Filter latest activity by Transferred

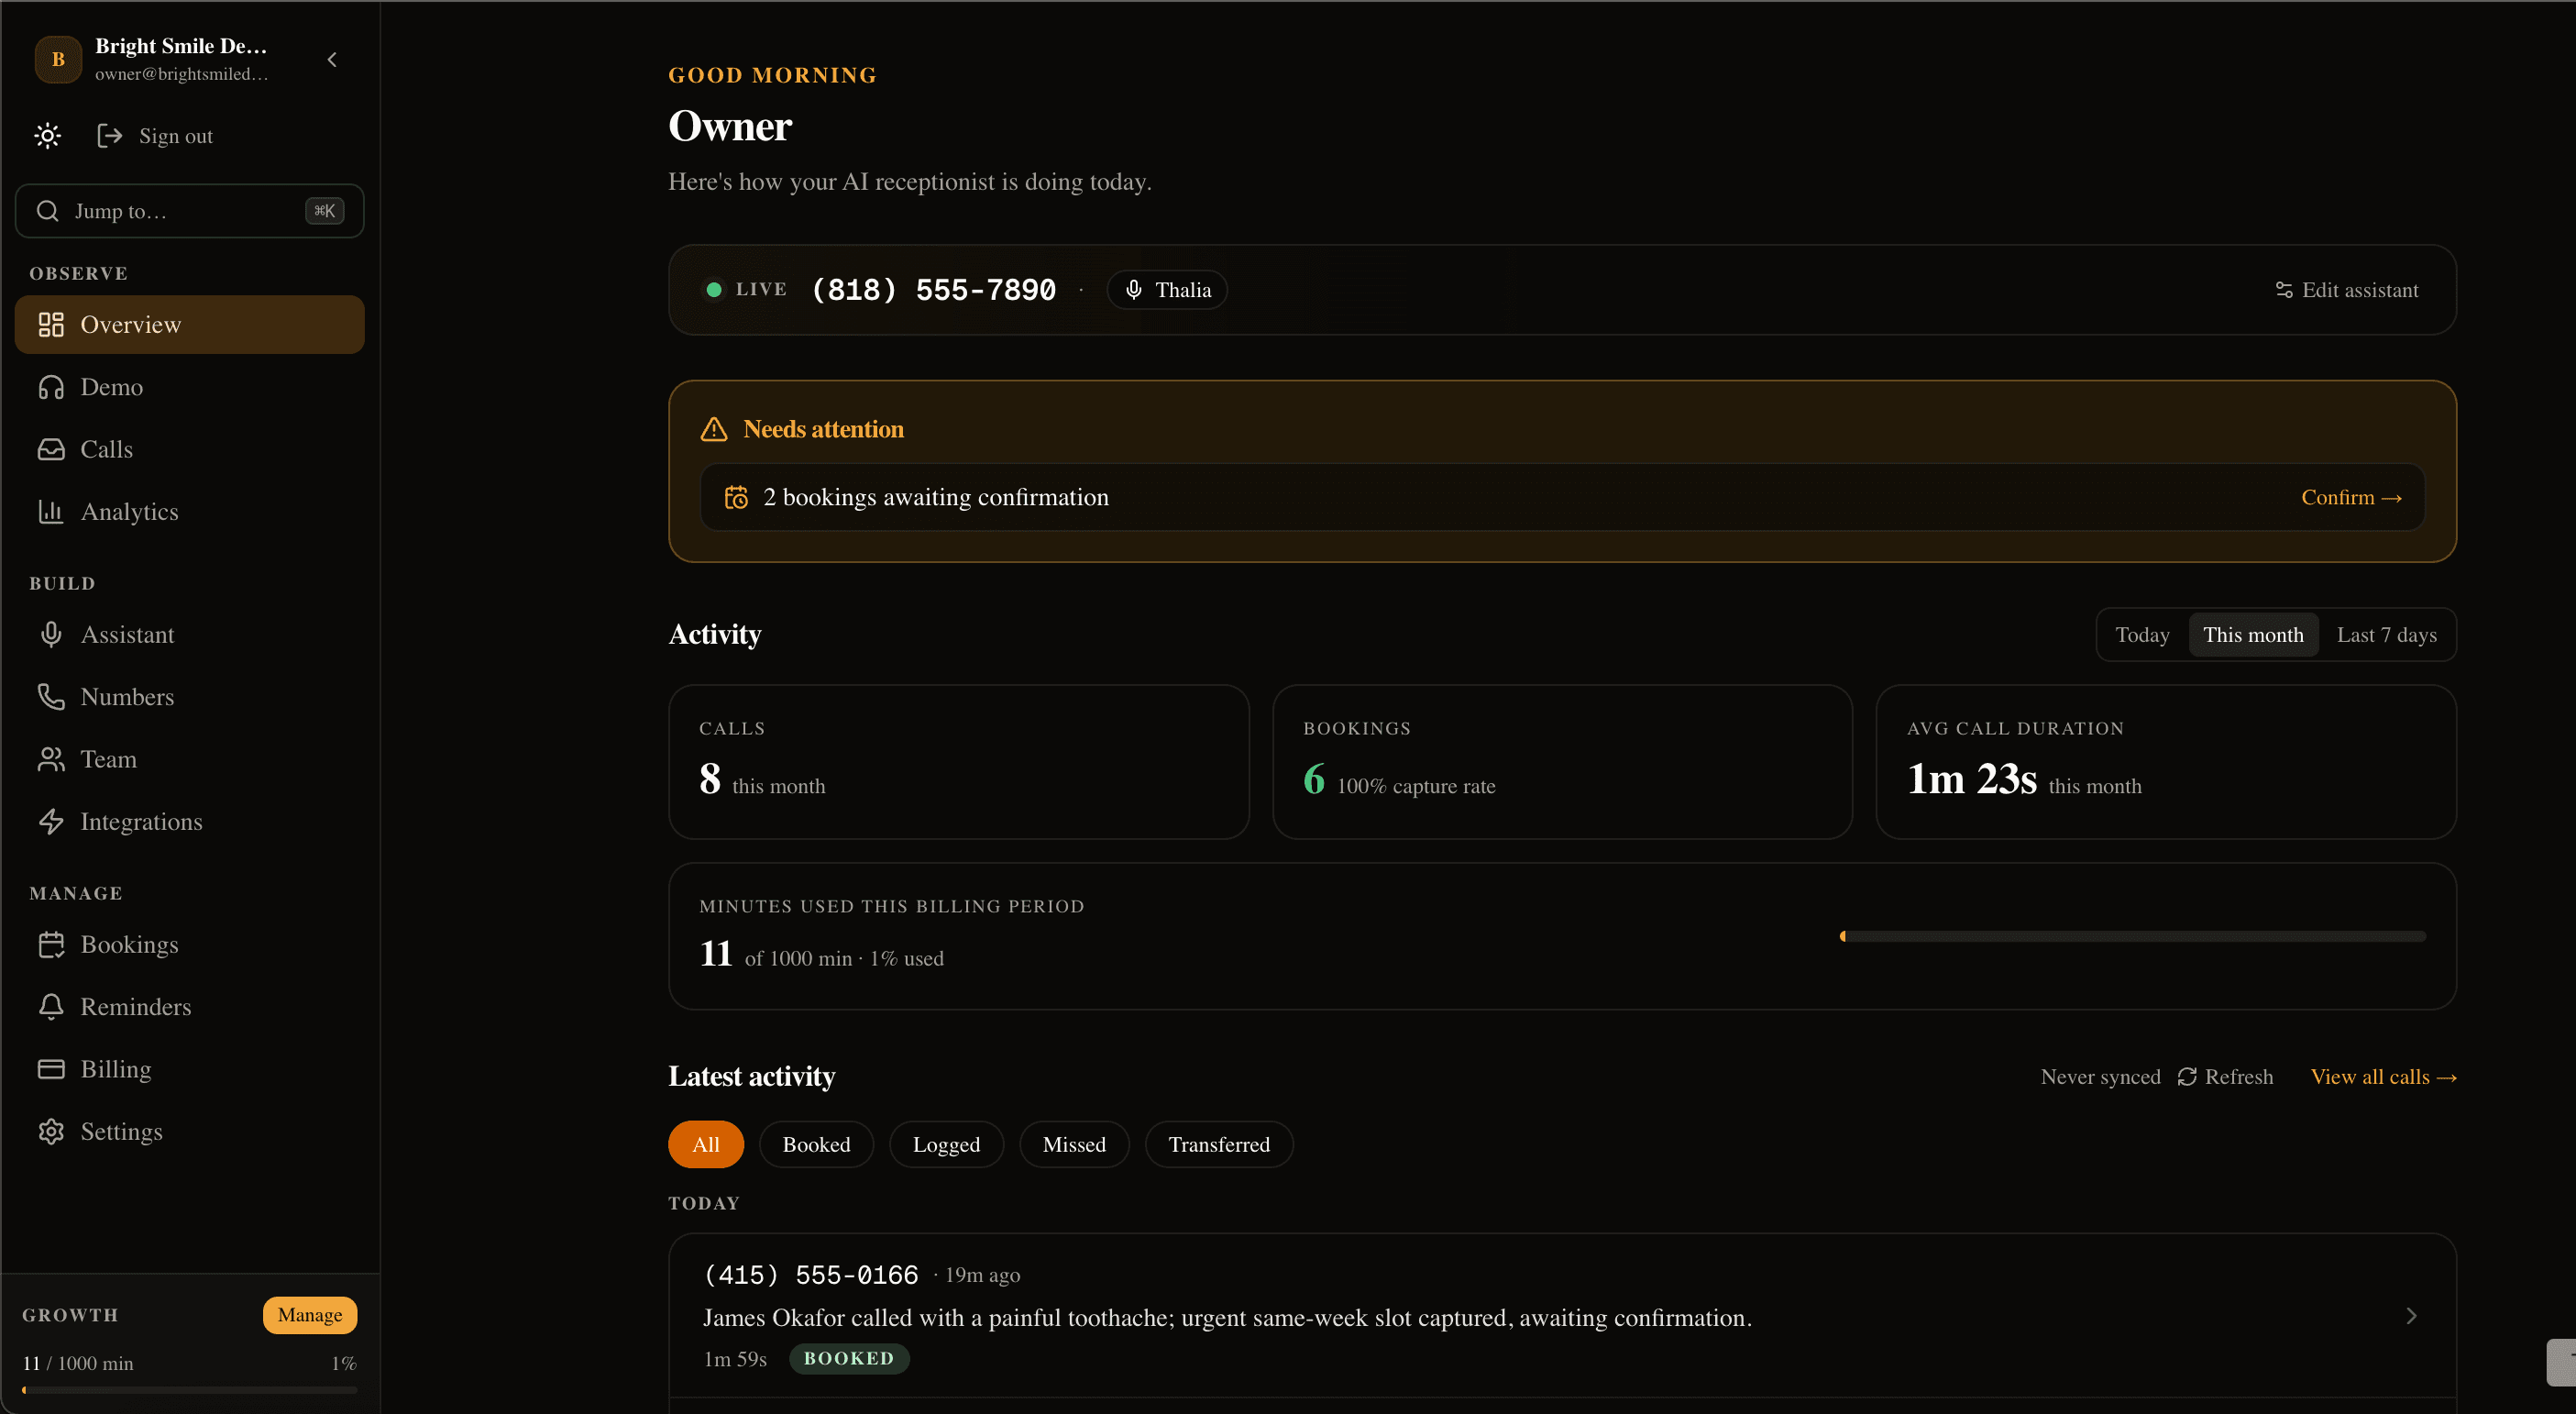click(1219, 1145)
